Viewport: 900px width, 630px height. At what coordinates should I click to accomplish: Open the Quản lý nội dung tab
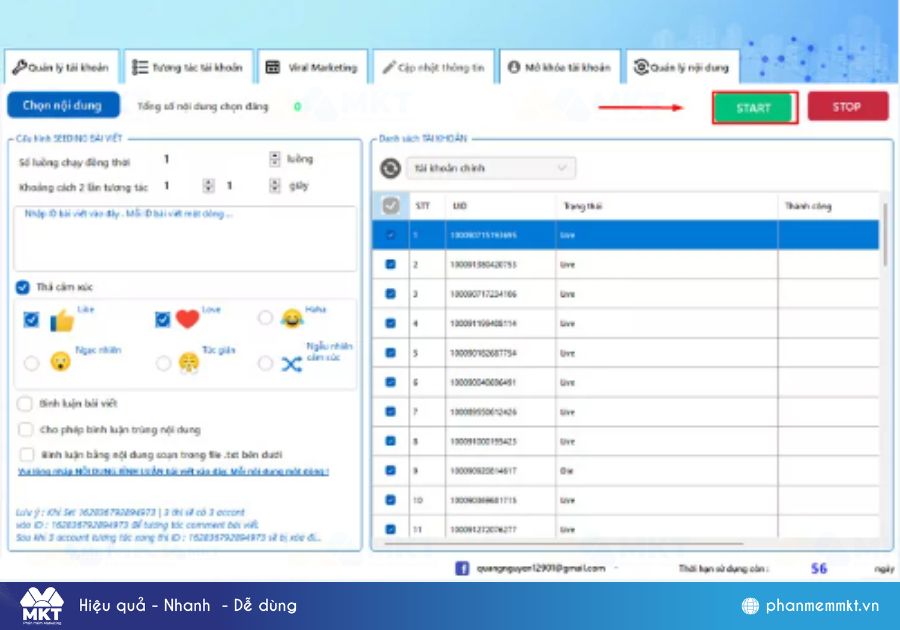click(680, 67)
